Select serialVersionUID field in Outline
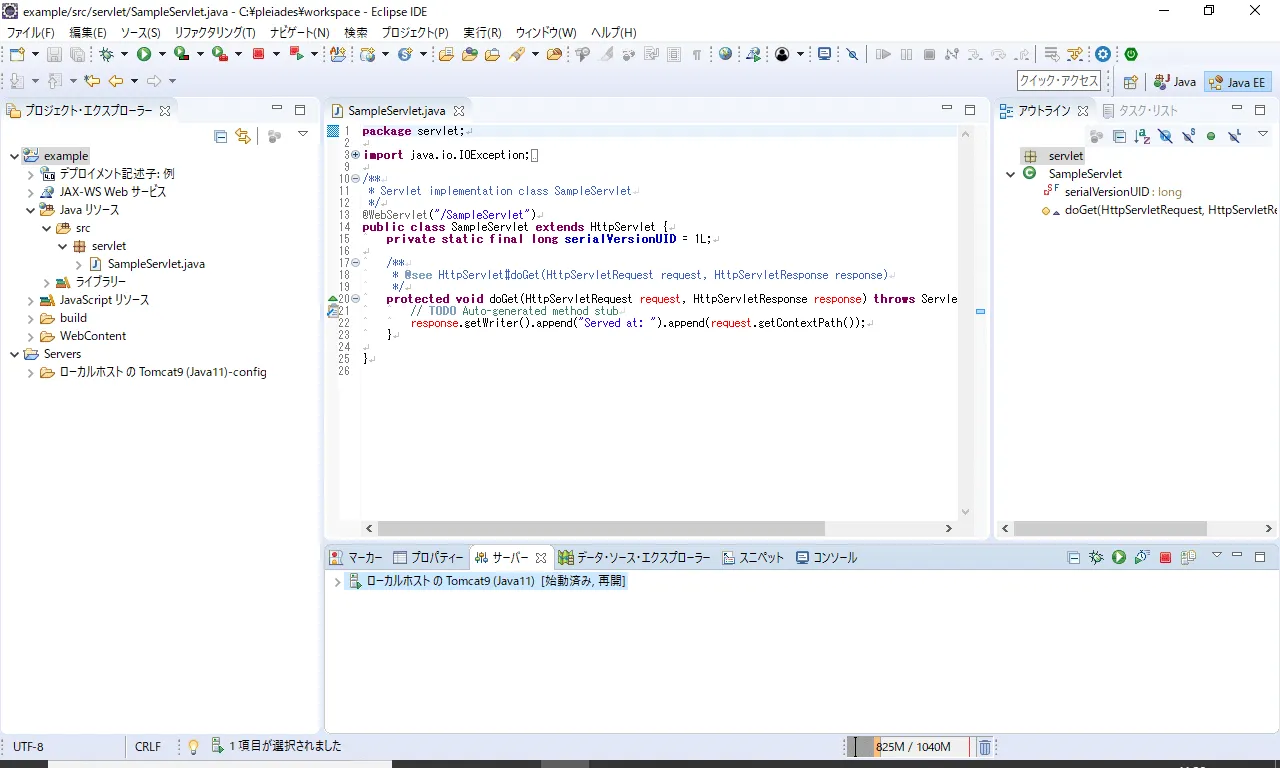Image resolution: width=1280 pixels, height=768 pixels. click(1112, 192)
